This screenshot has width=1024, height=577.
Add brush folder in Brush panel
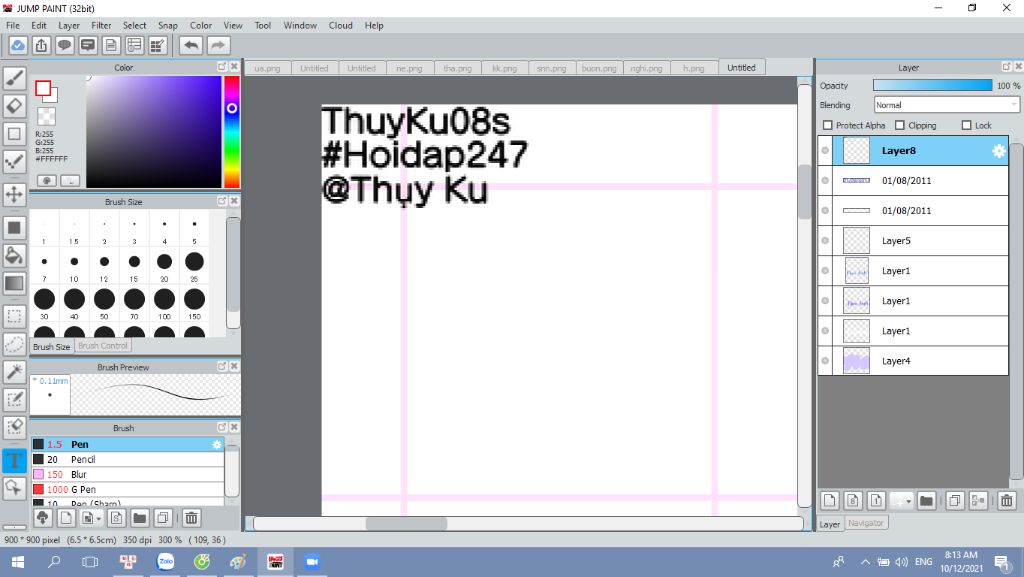[x=139, y=518]
